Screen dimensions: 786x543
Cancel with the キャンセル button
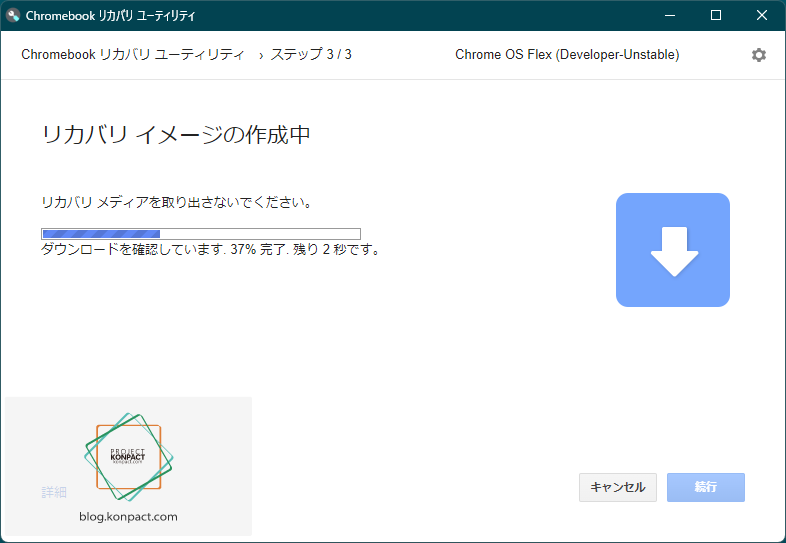[618, 487]
